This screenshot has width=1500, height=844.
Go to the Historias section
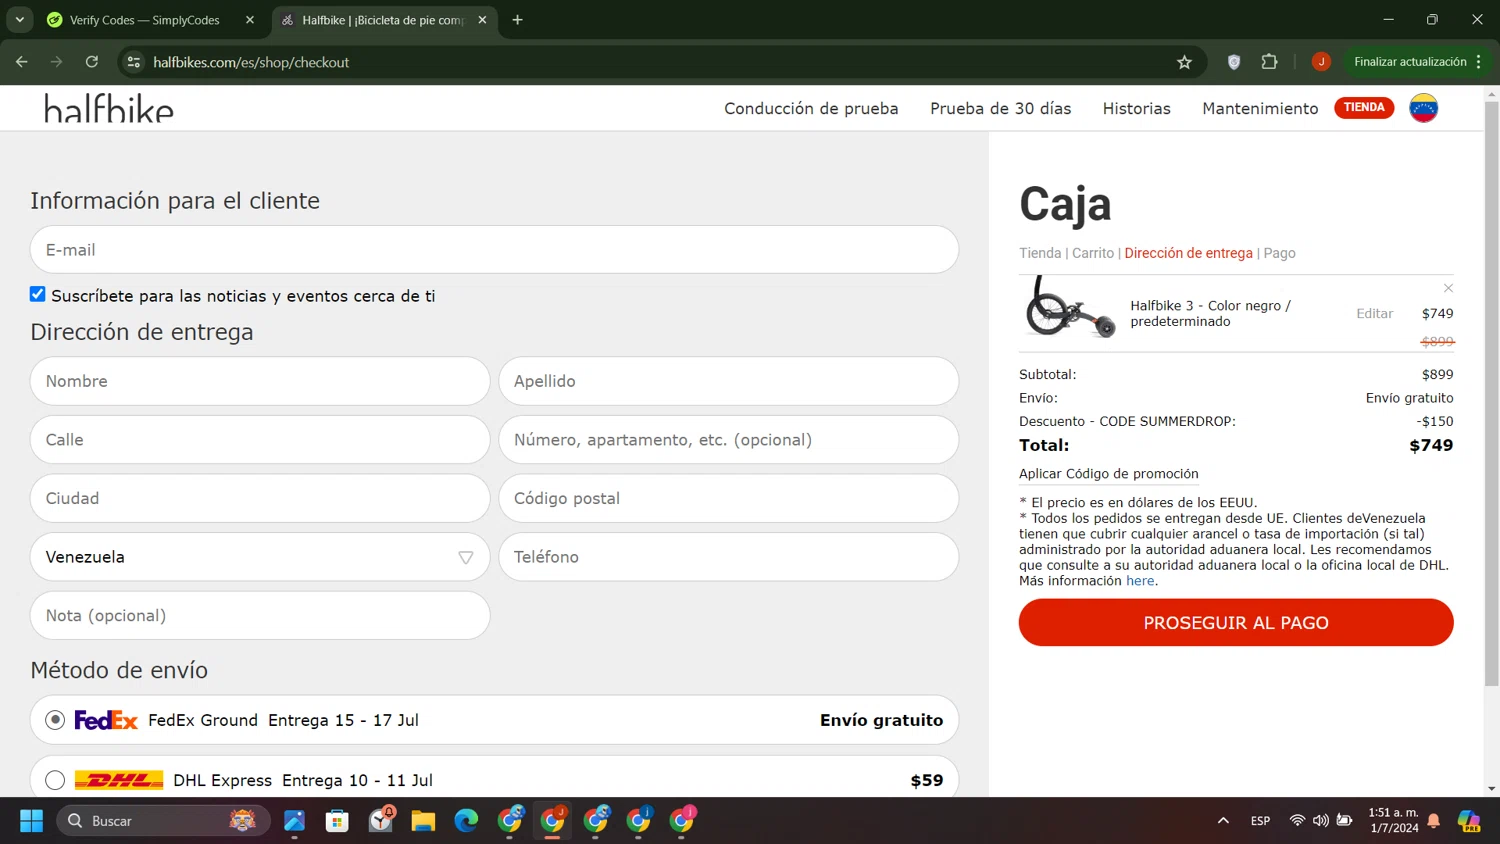(1136, 108)
